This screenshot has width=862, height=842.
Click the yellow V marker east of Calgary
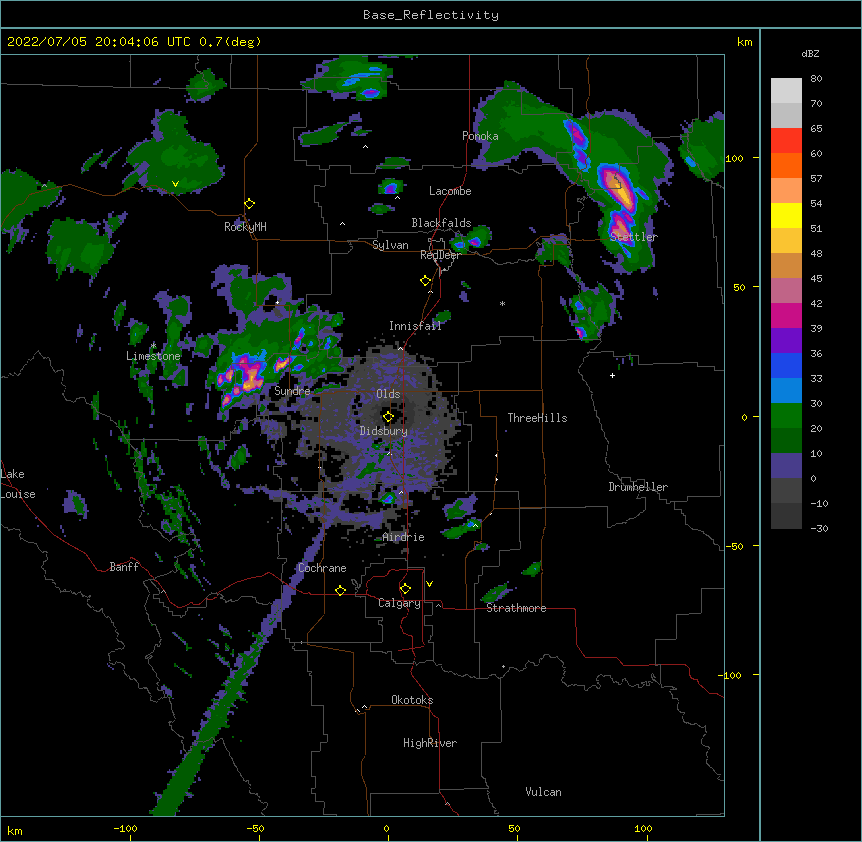[429, 584]
